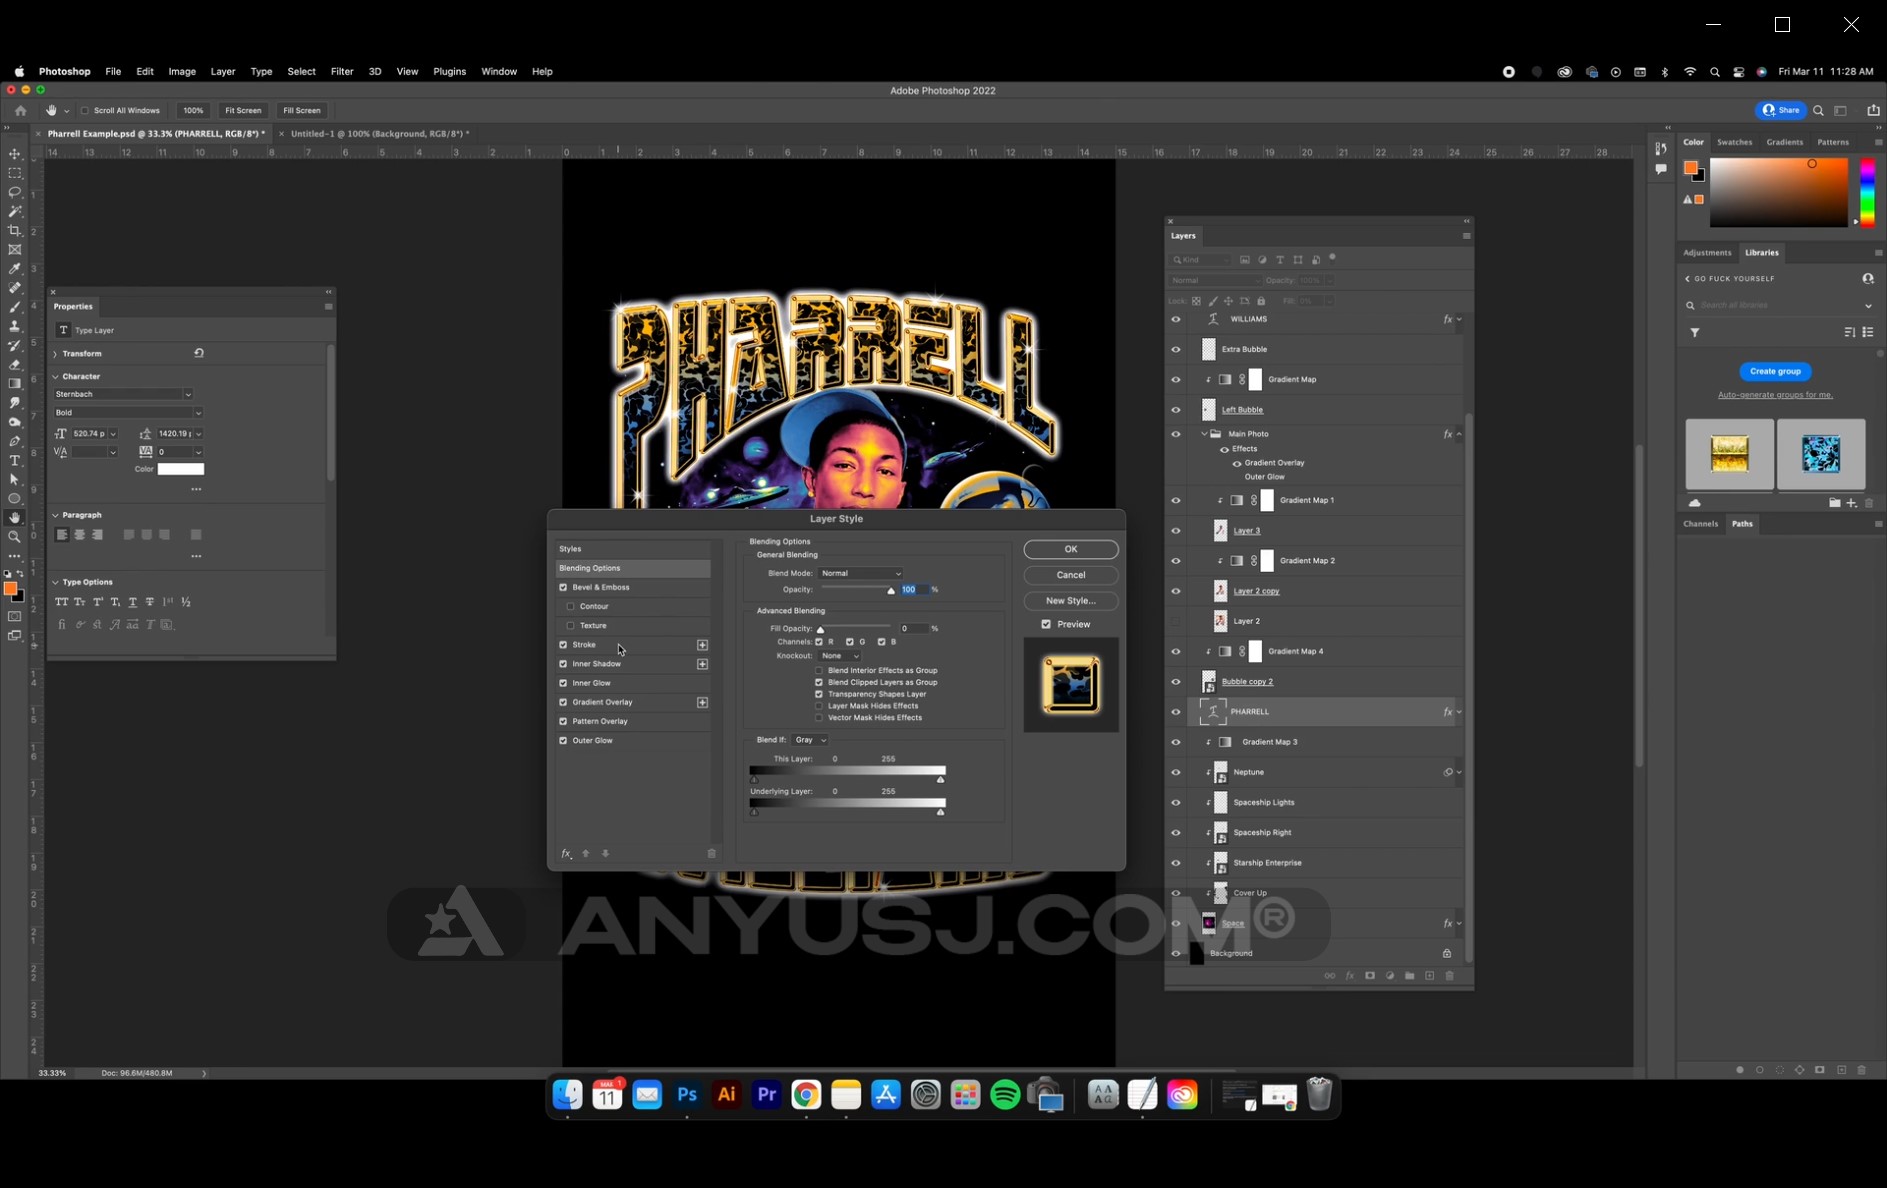Add layer mask in Layers panel

1370,976
